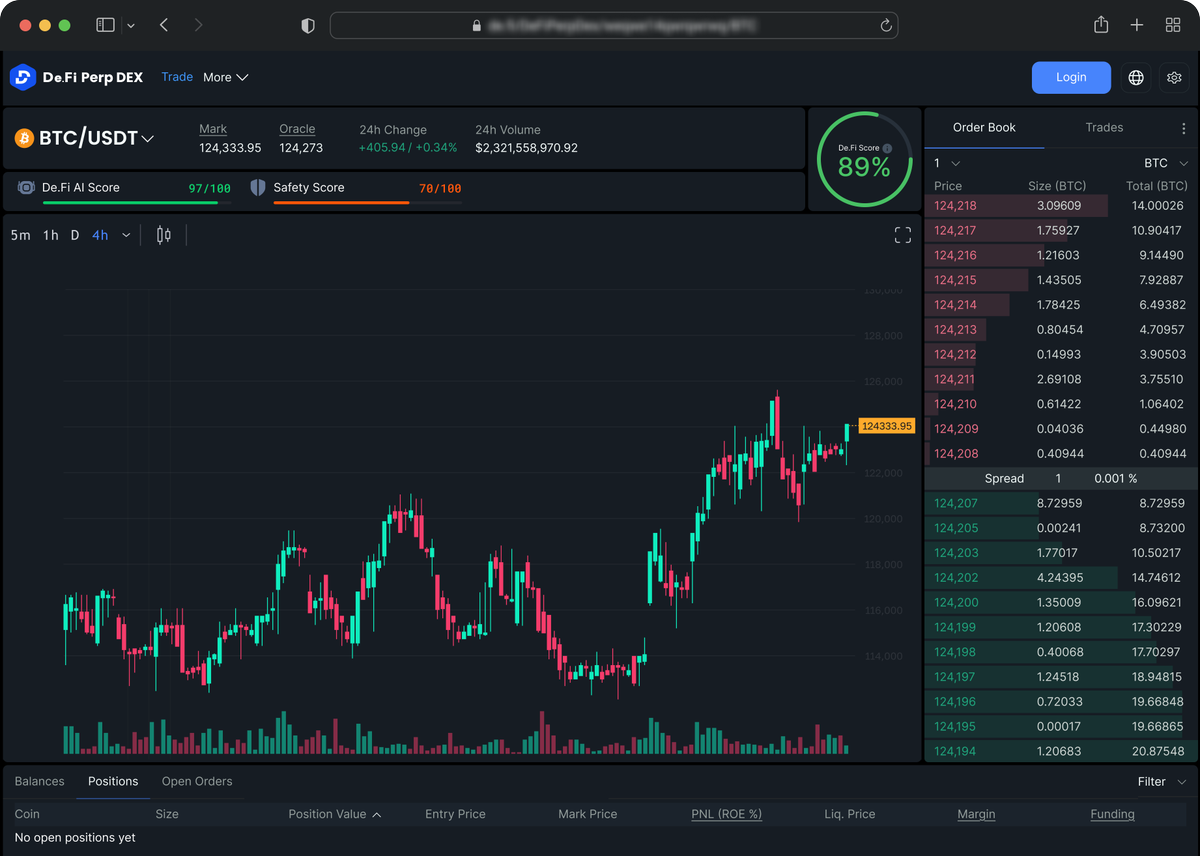Open the Filter dropdown in positions panel
1200x856 pixels.
1160,781
